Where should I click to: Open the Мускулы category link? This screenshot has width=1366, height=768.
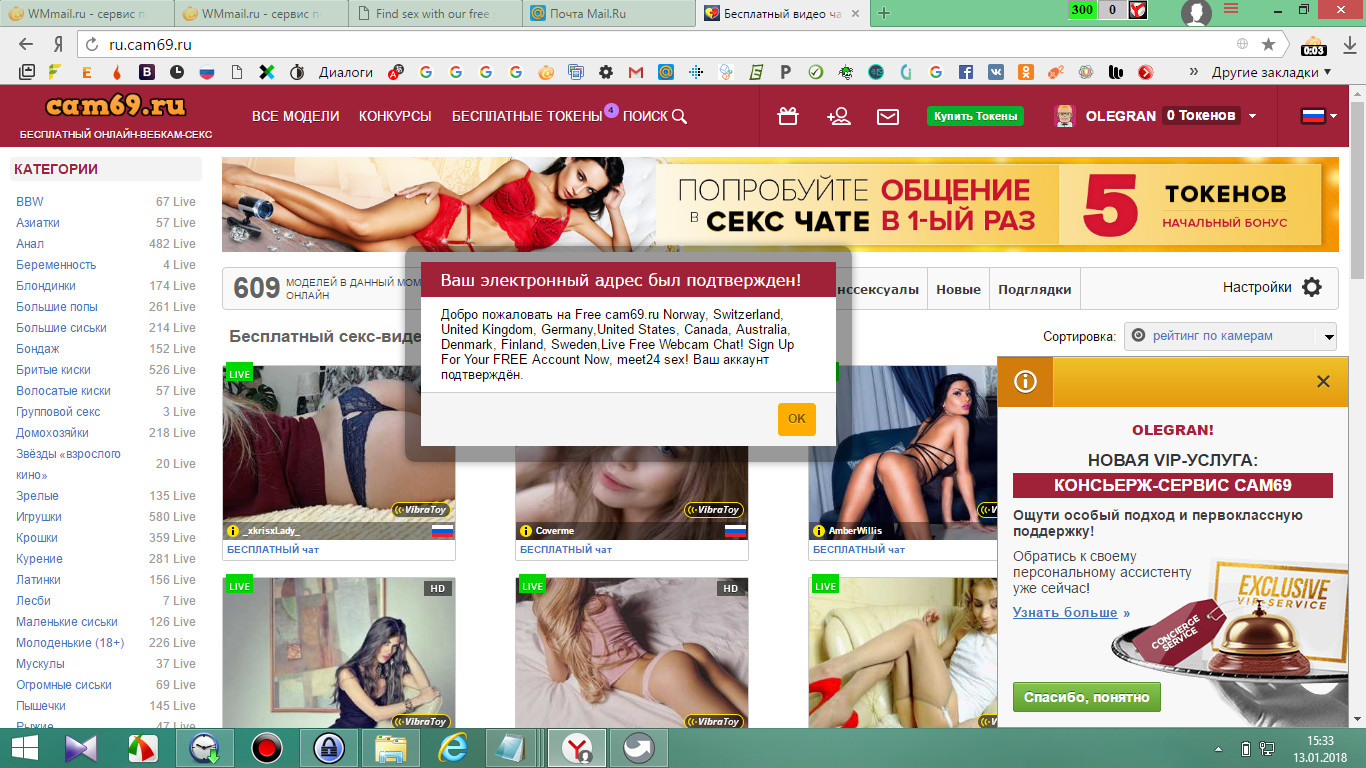(x=40, y=663)
